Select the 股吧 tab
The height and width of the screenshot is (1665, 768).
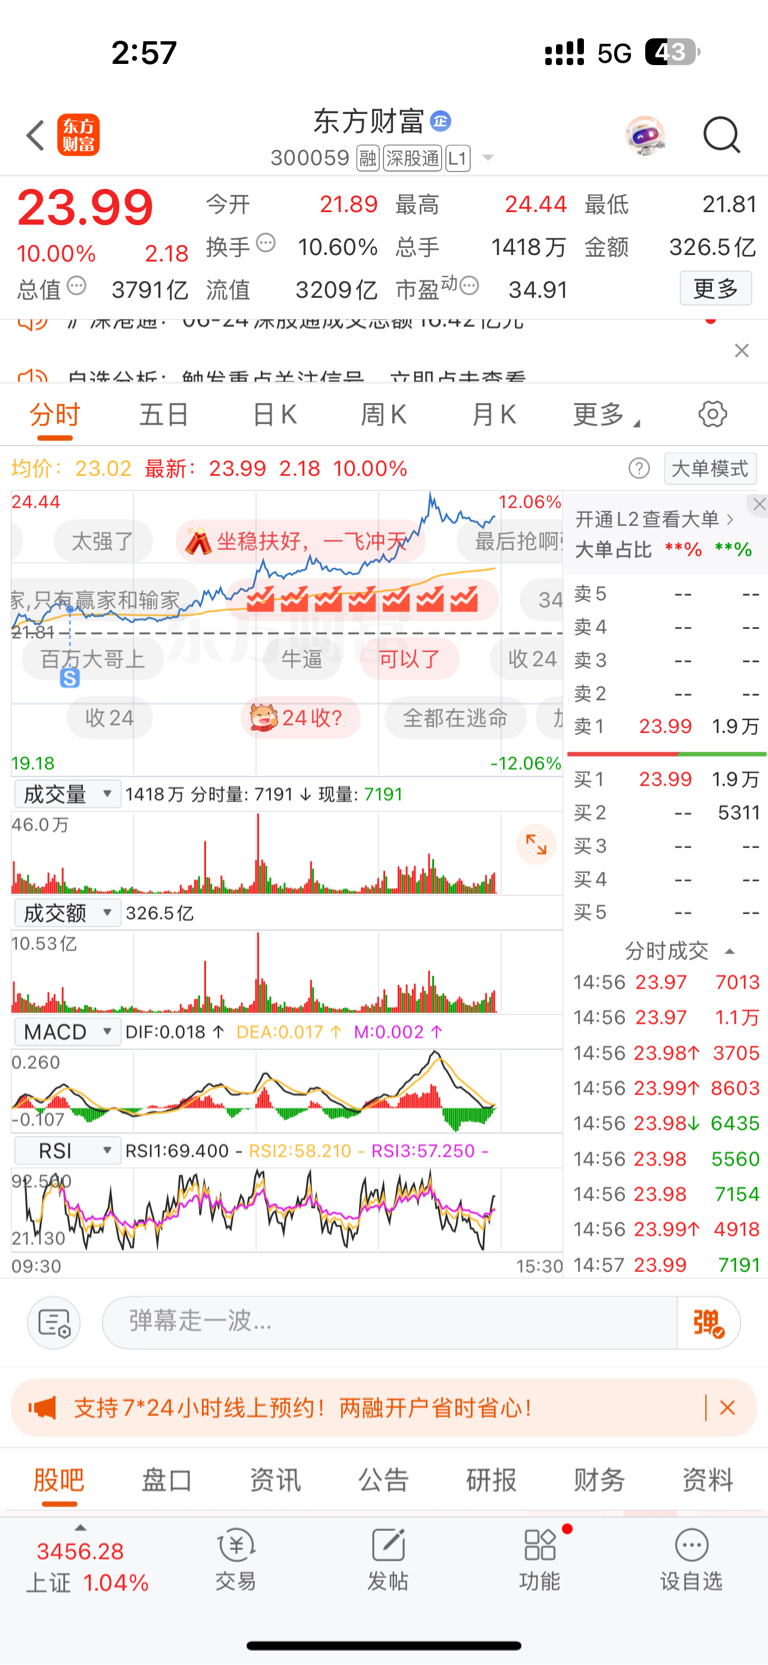(x=59, y=1480)
